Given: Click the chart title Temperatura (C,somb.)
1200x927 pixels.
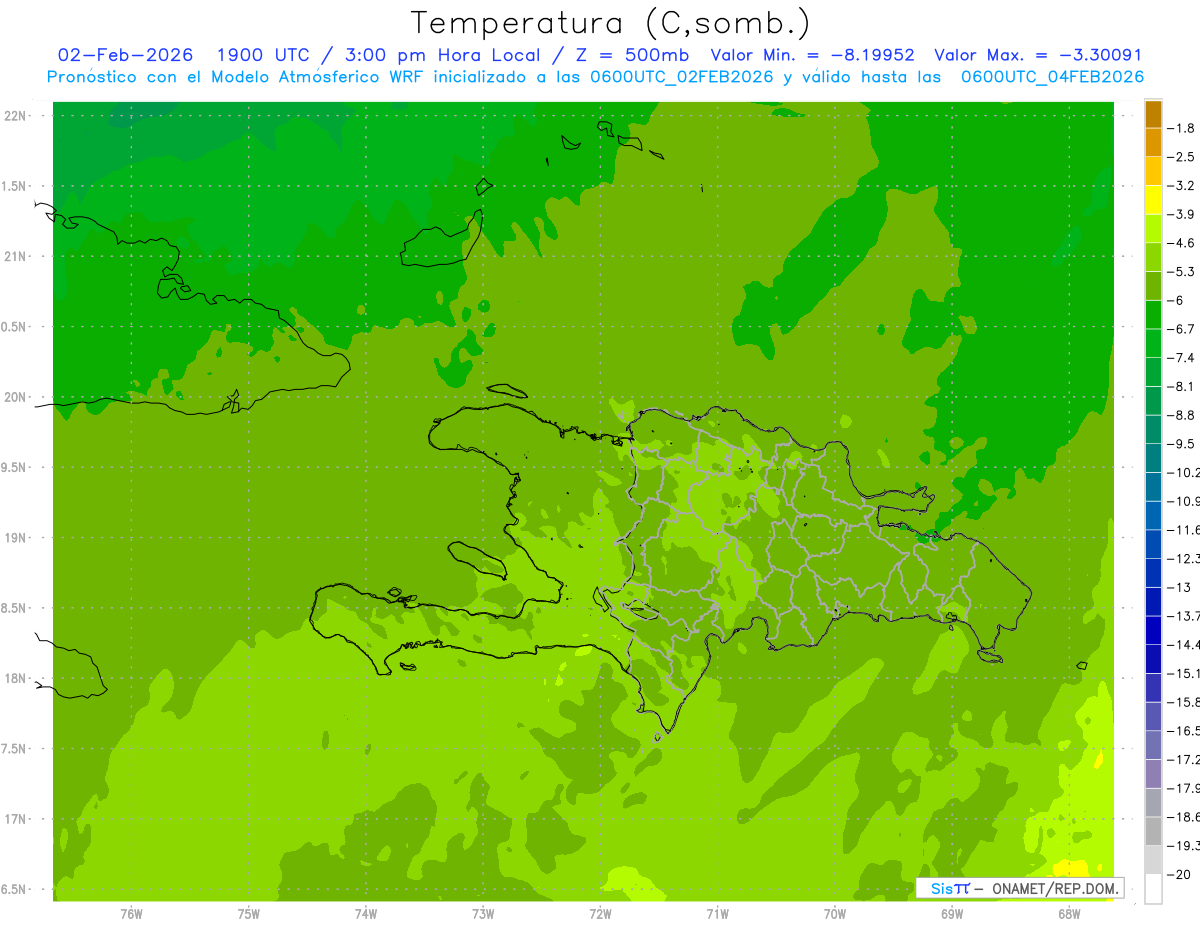Looking at the screenshot, I should 611,23.
